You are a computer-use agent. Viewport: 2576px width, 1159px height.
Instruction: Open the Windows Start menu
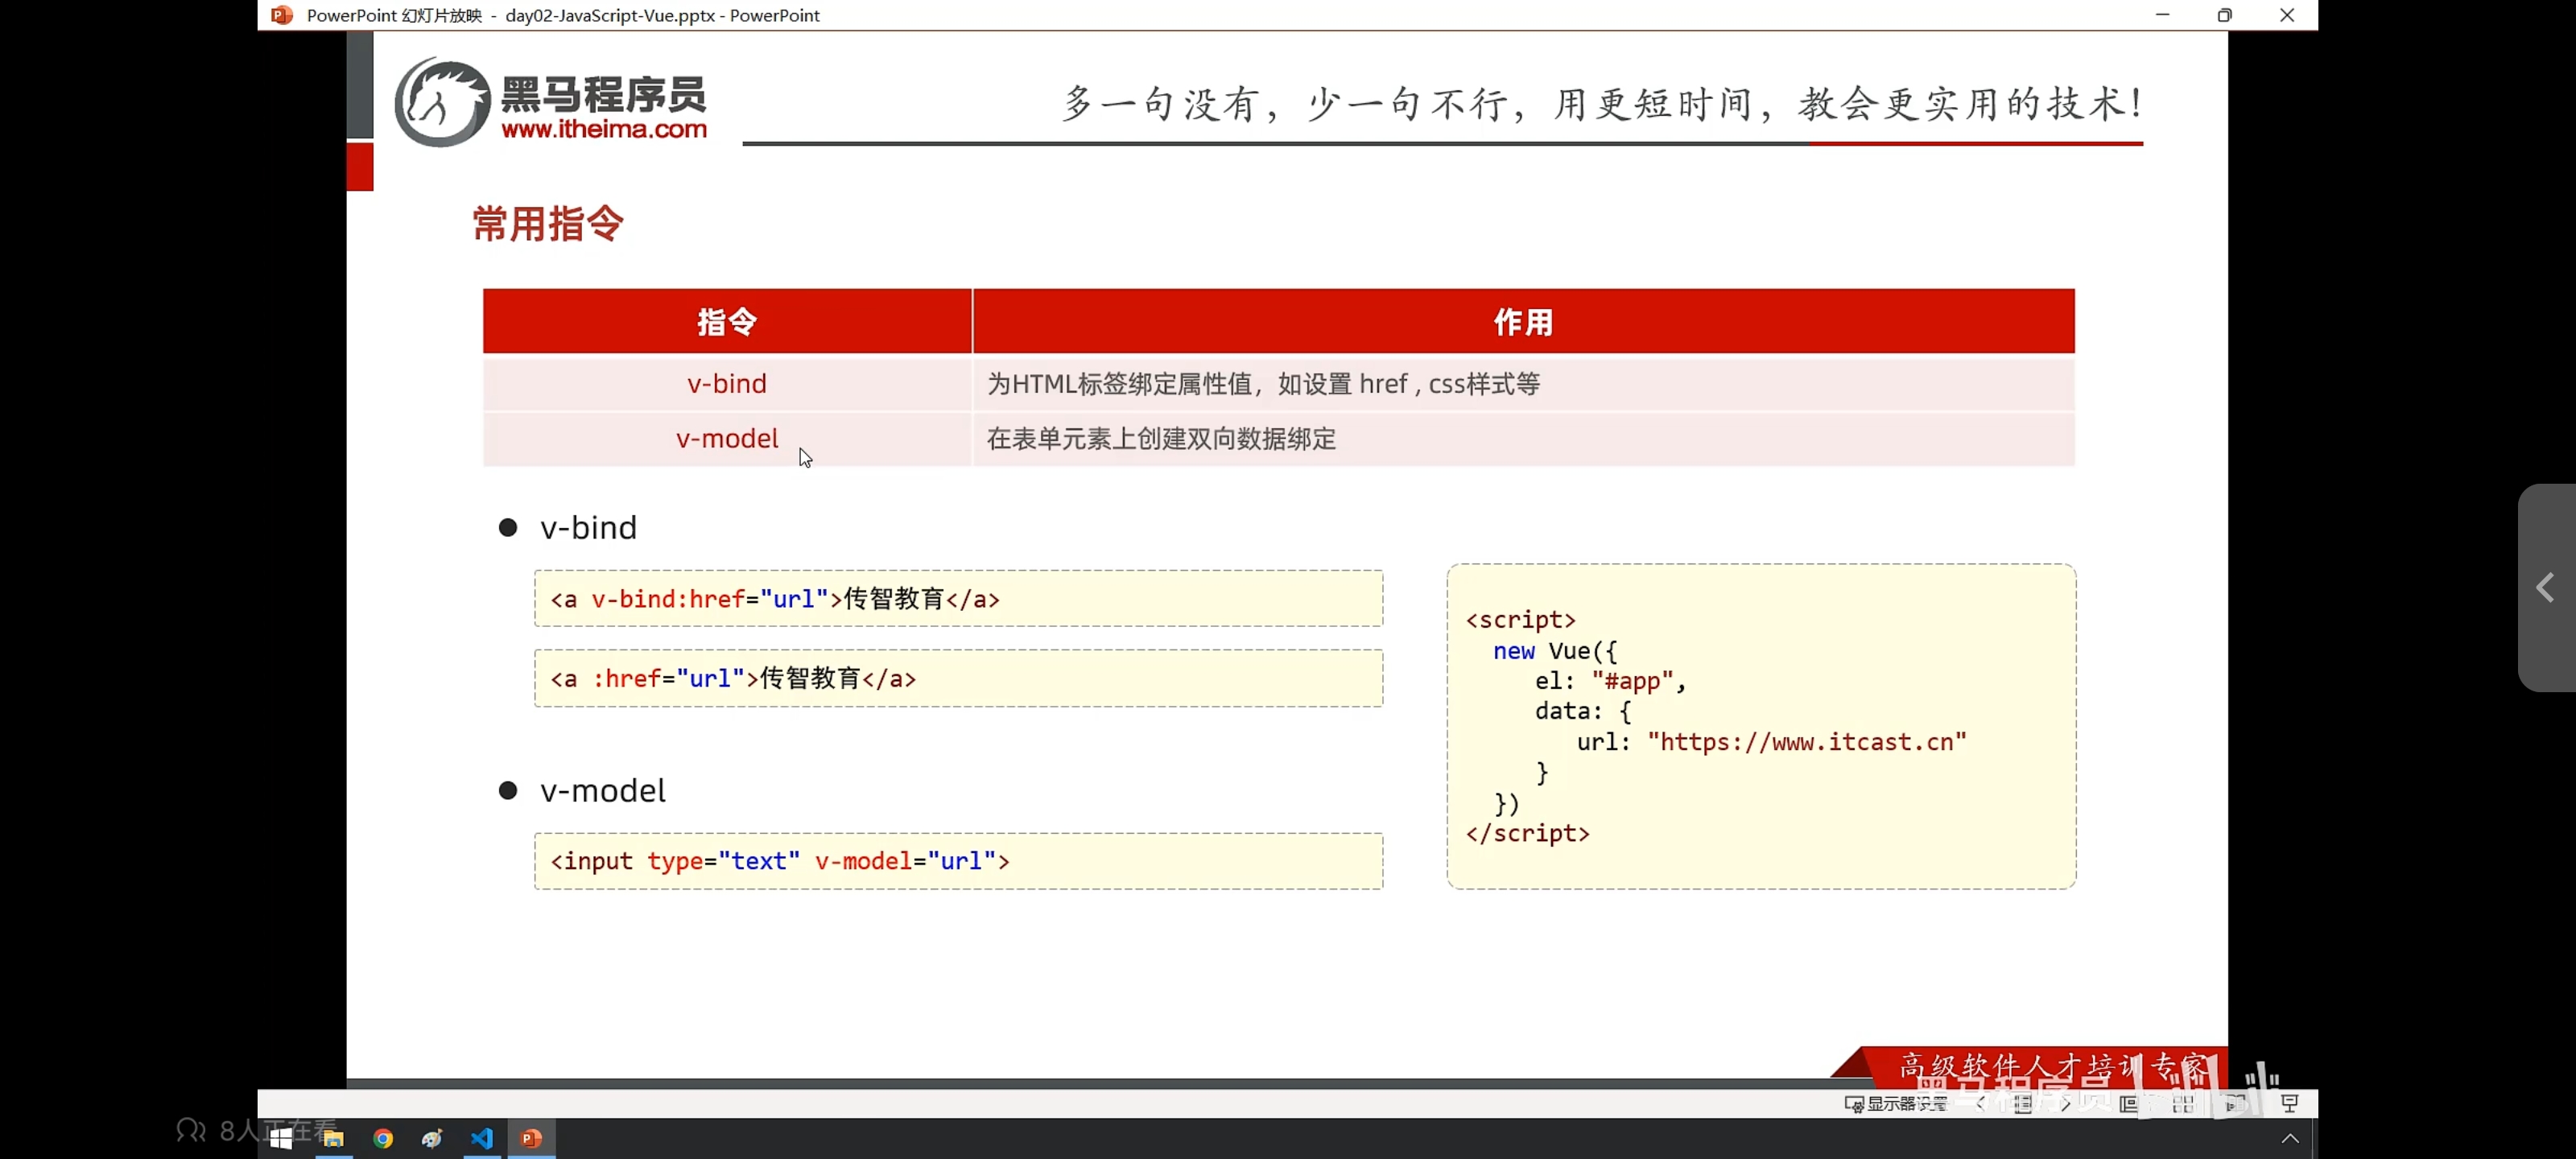click(281, 1138)
